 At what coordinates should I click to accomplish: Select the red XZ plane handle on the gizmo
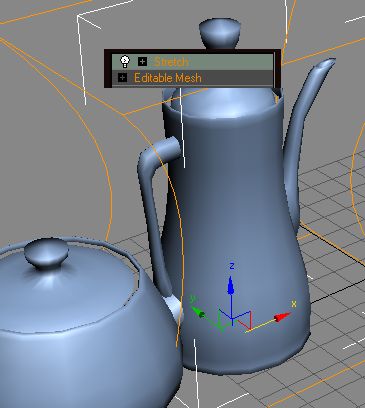pos(245,320)
